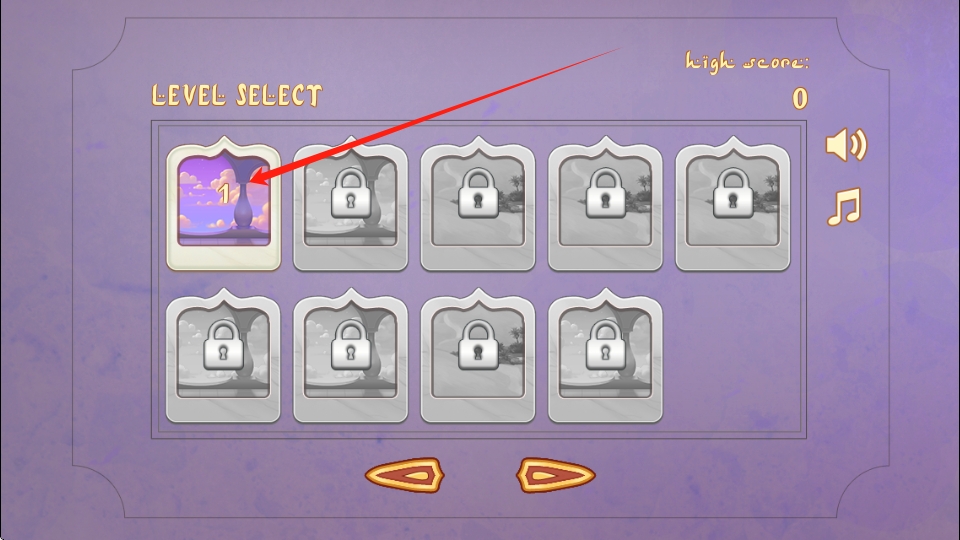Mute the sound effects speaker icon

click(x=846, y=145)
